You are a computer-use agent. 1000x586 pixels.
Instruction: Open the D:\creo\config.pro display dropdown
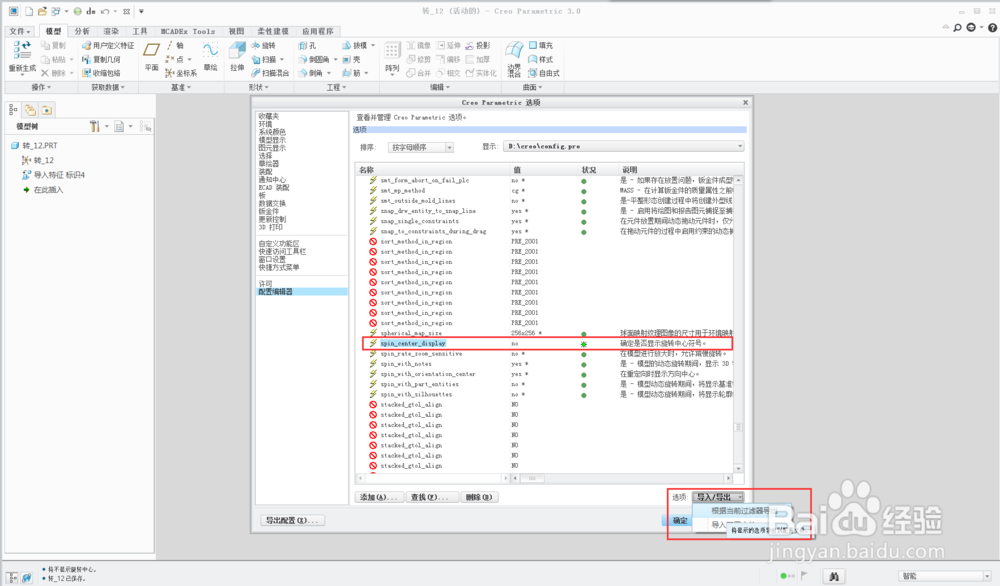[624, 147]
